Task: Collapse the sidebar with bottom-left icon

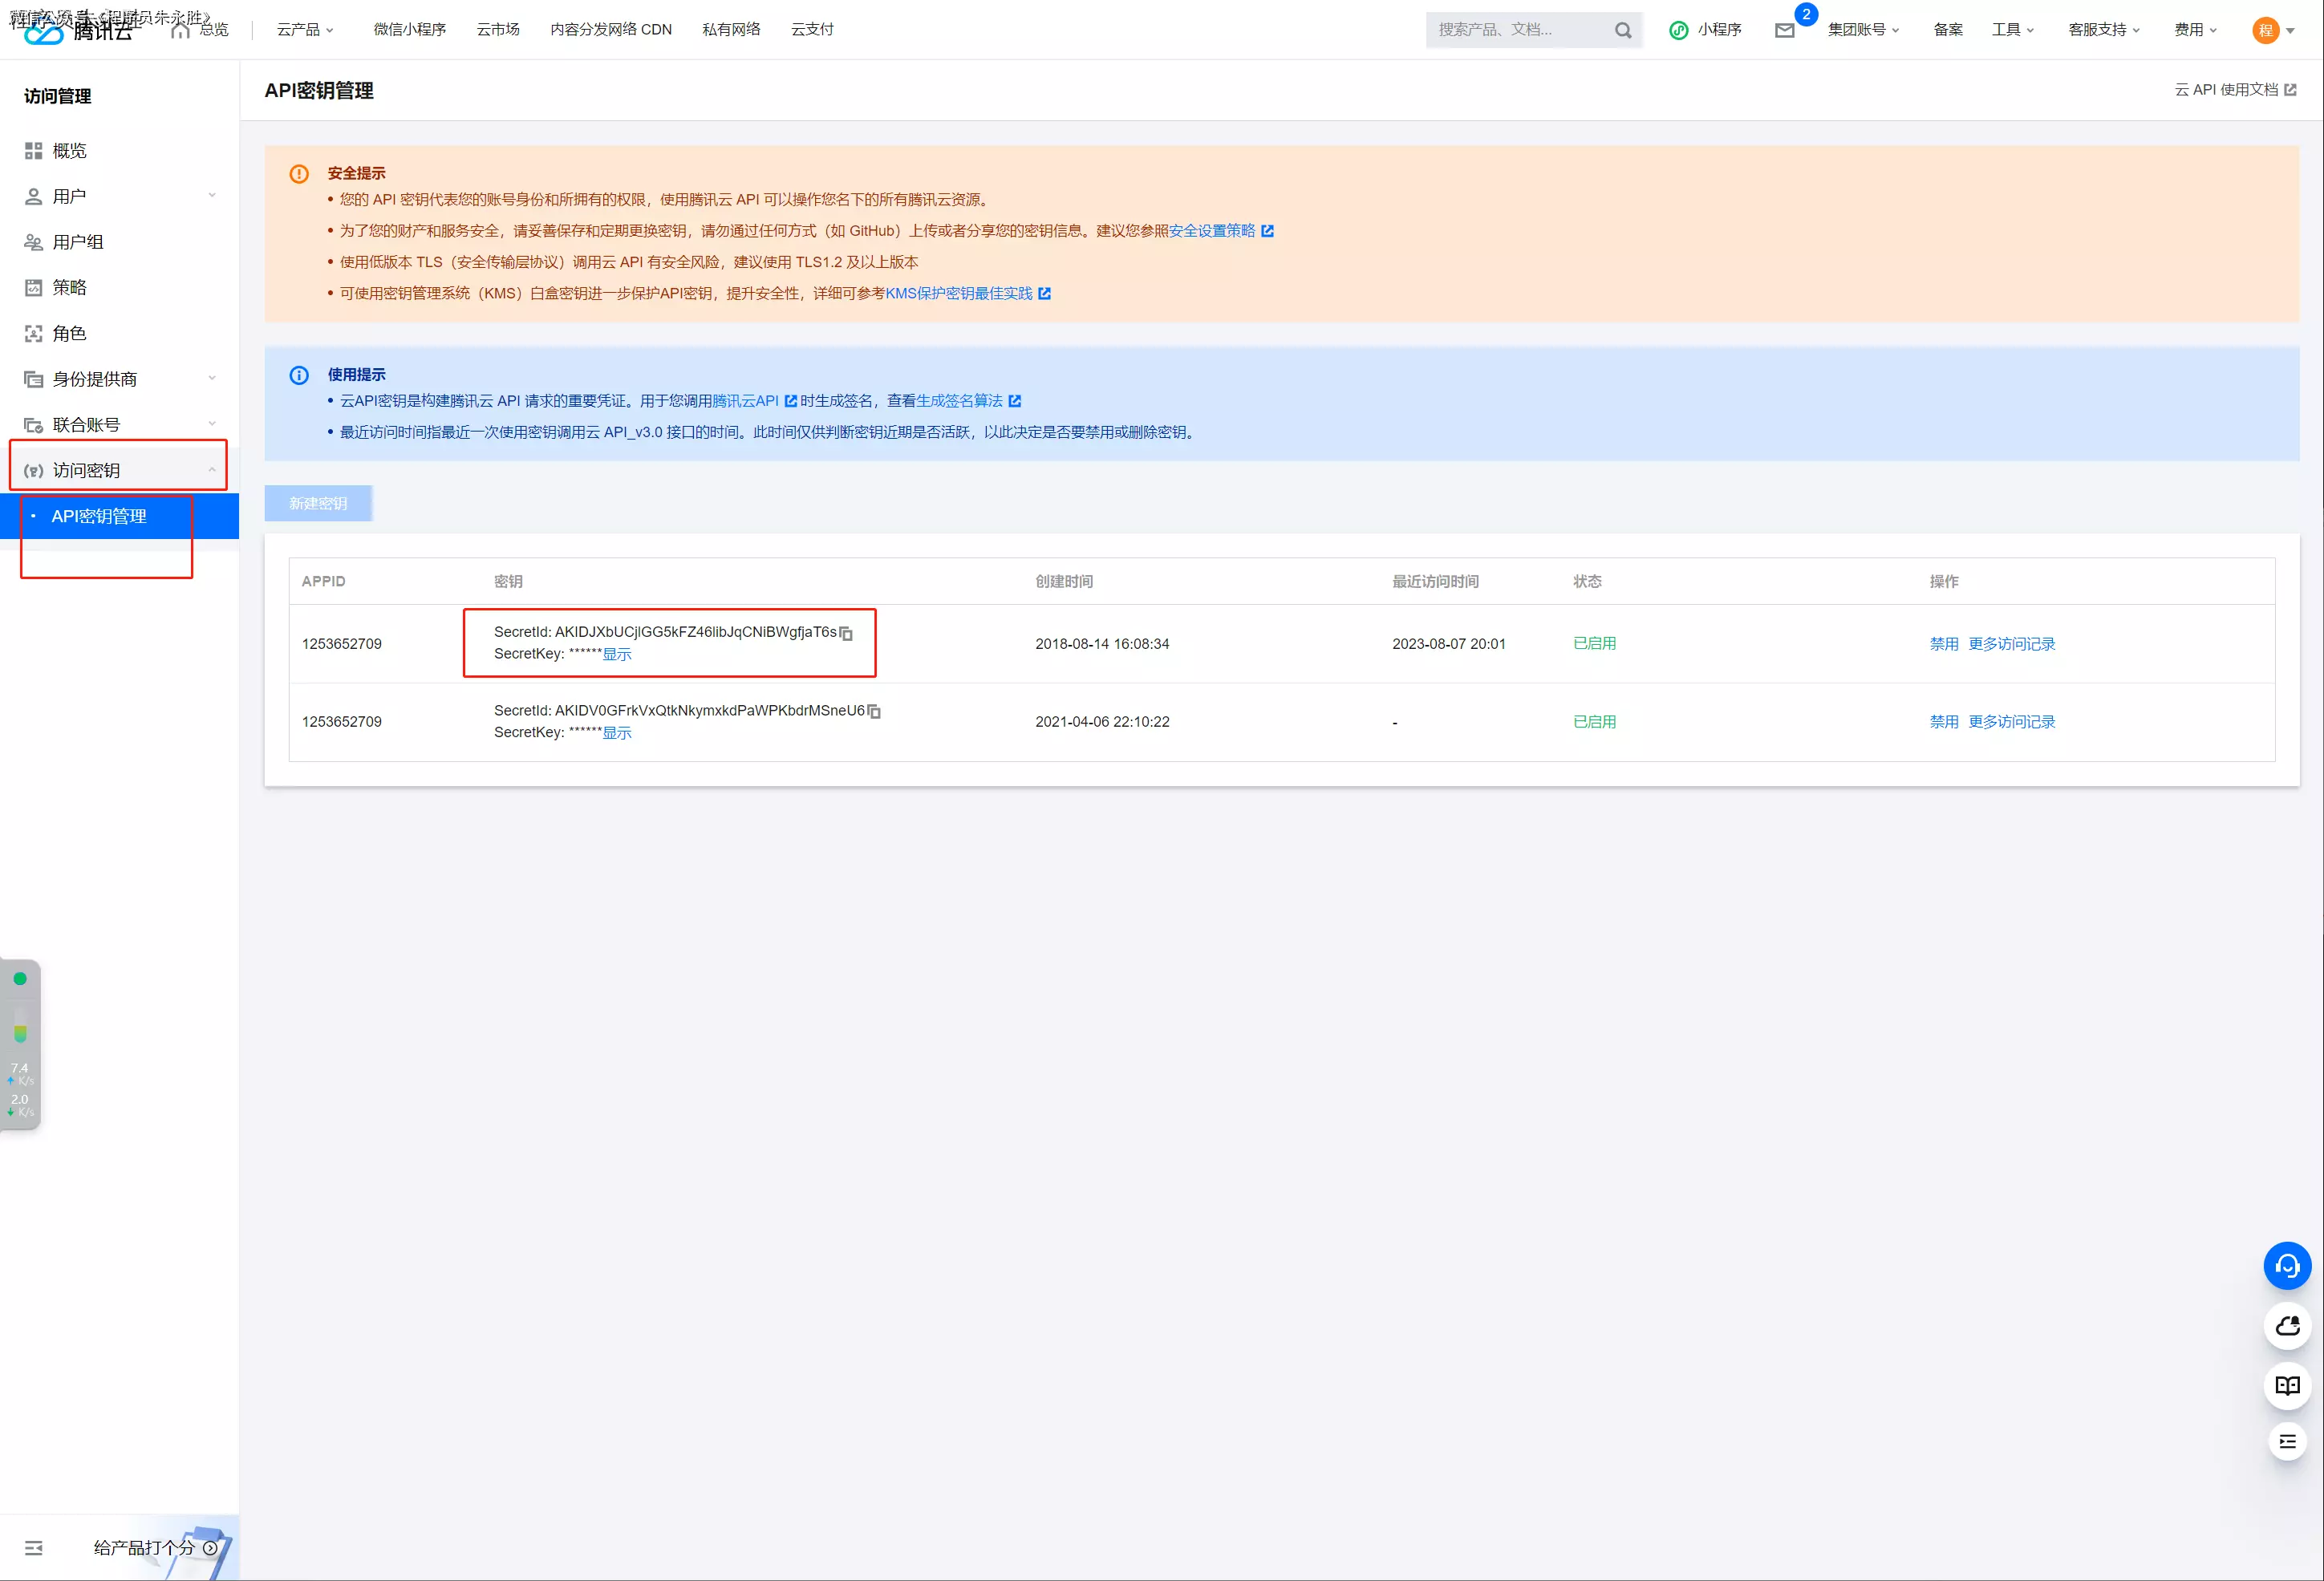Action: click(x=33, y=1547)
